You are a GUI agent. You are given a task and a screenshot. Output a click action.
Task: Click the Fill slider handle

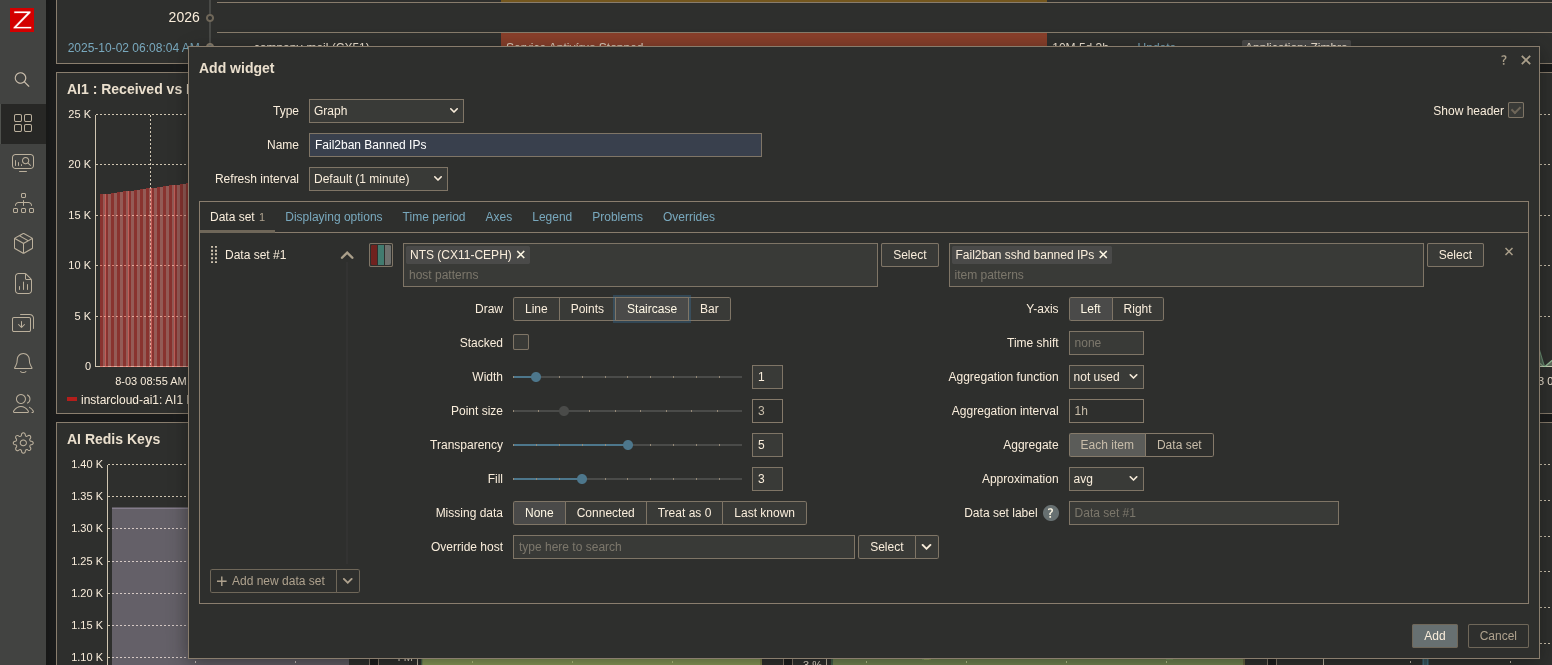582,479
